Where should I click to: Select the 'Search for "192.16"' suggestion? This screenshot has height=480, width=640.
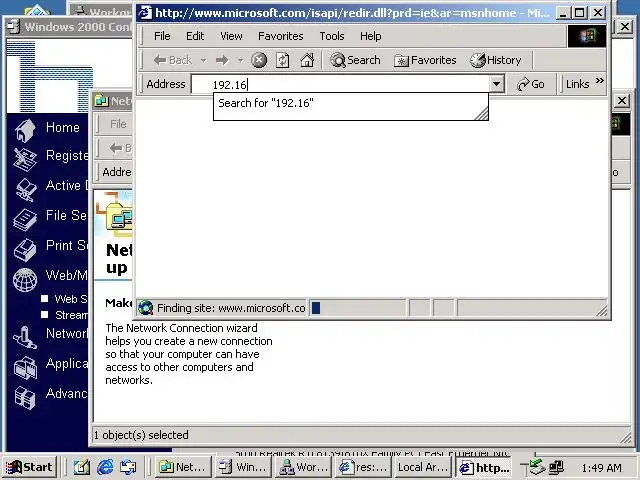pyautogui.click(x=266, y=103)
